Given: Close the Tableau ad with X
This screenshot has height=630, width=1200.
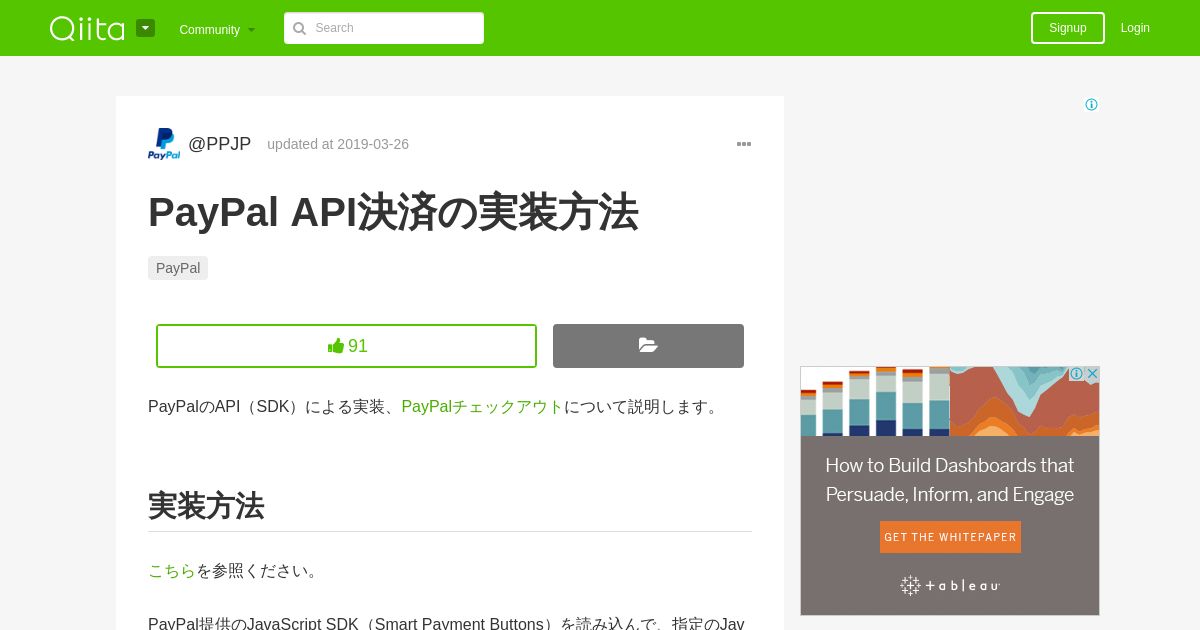Looking at the screenshot, I should pos(1092,373).
